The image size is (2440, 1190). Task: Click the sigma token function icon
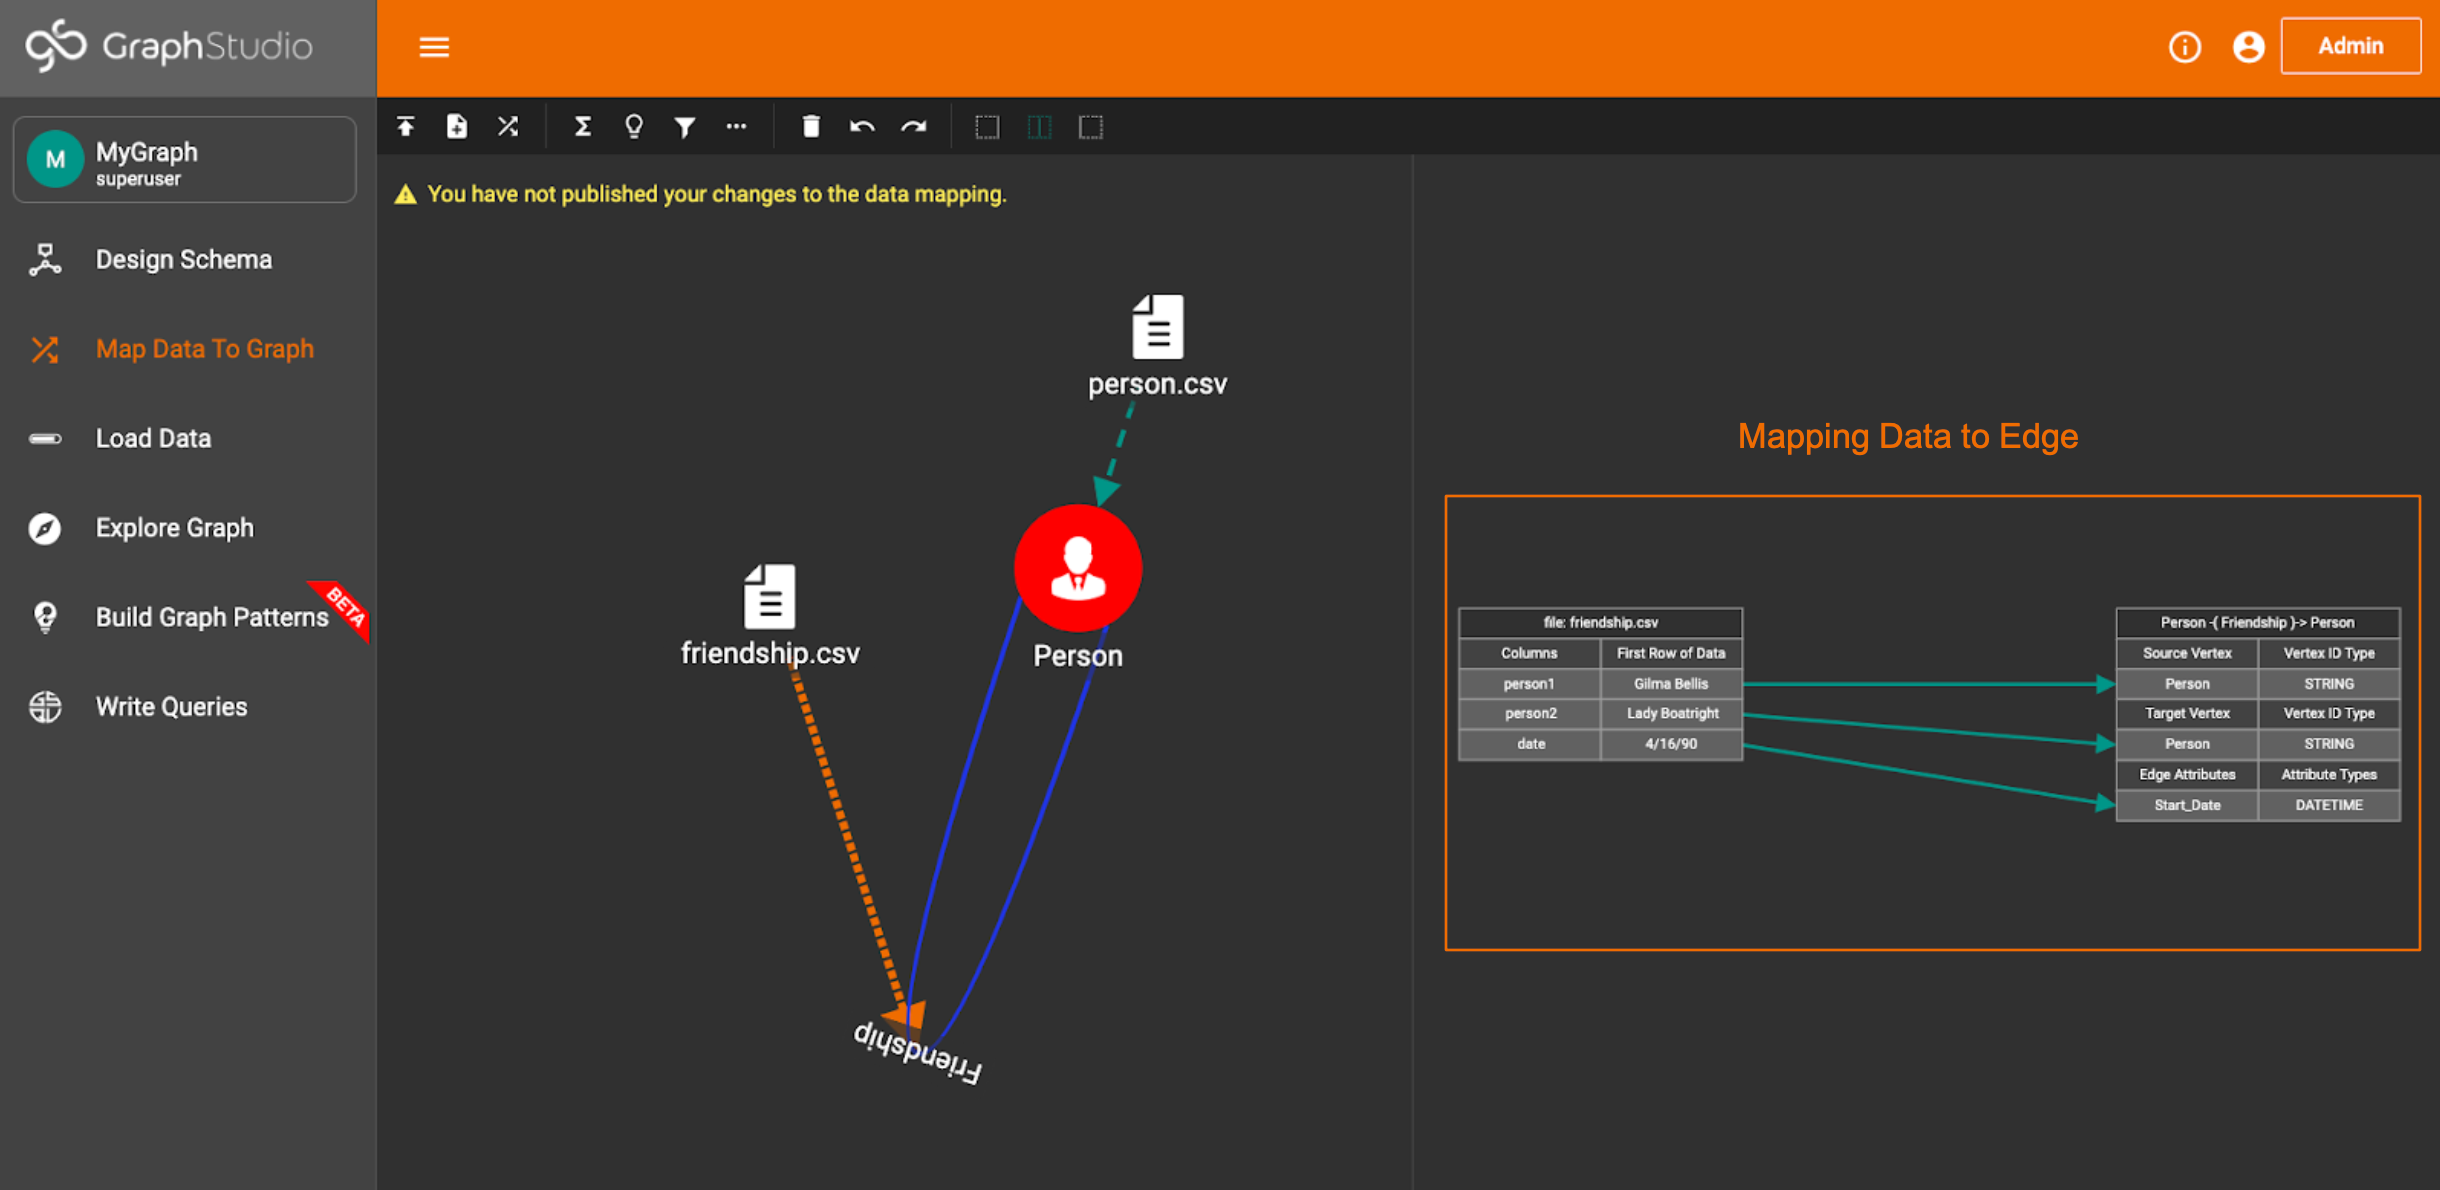pyautogui.click(x=583, y=127)
